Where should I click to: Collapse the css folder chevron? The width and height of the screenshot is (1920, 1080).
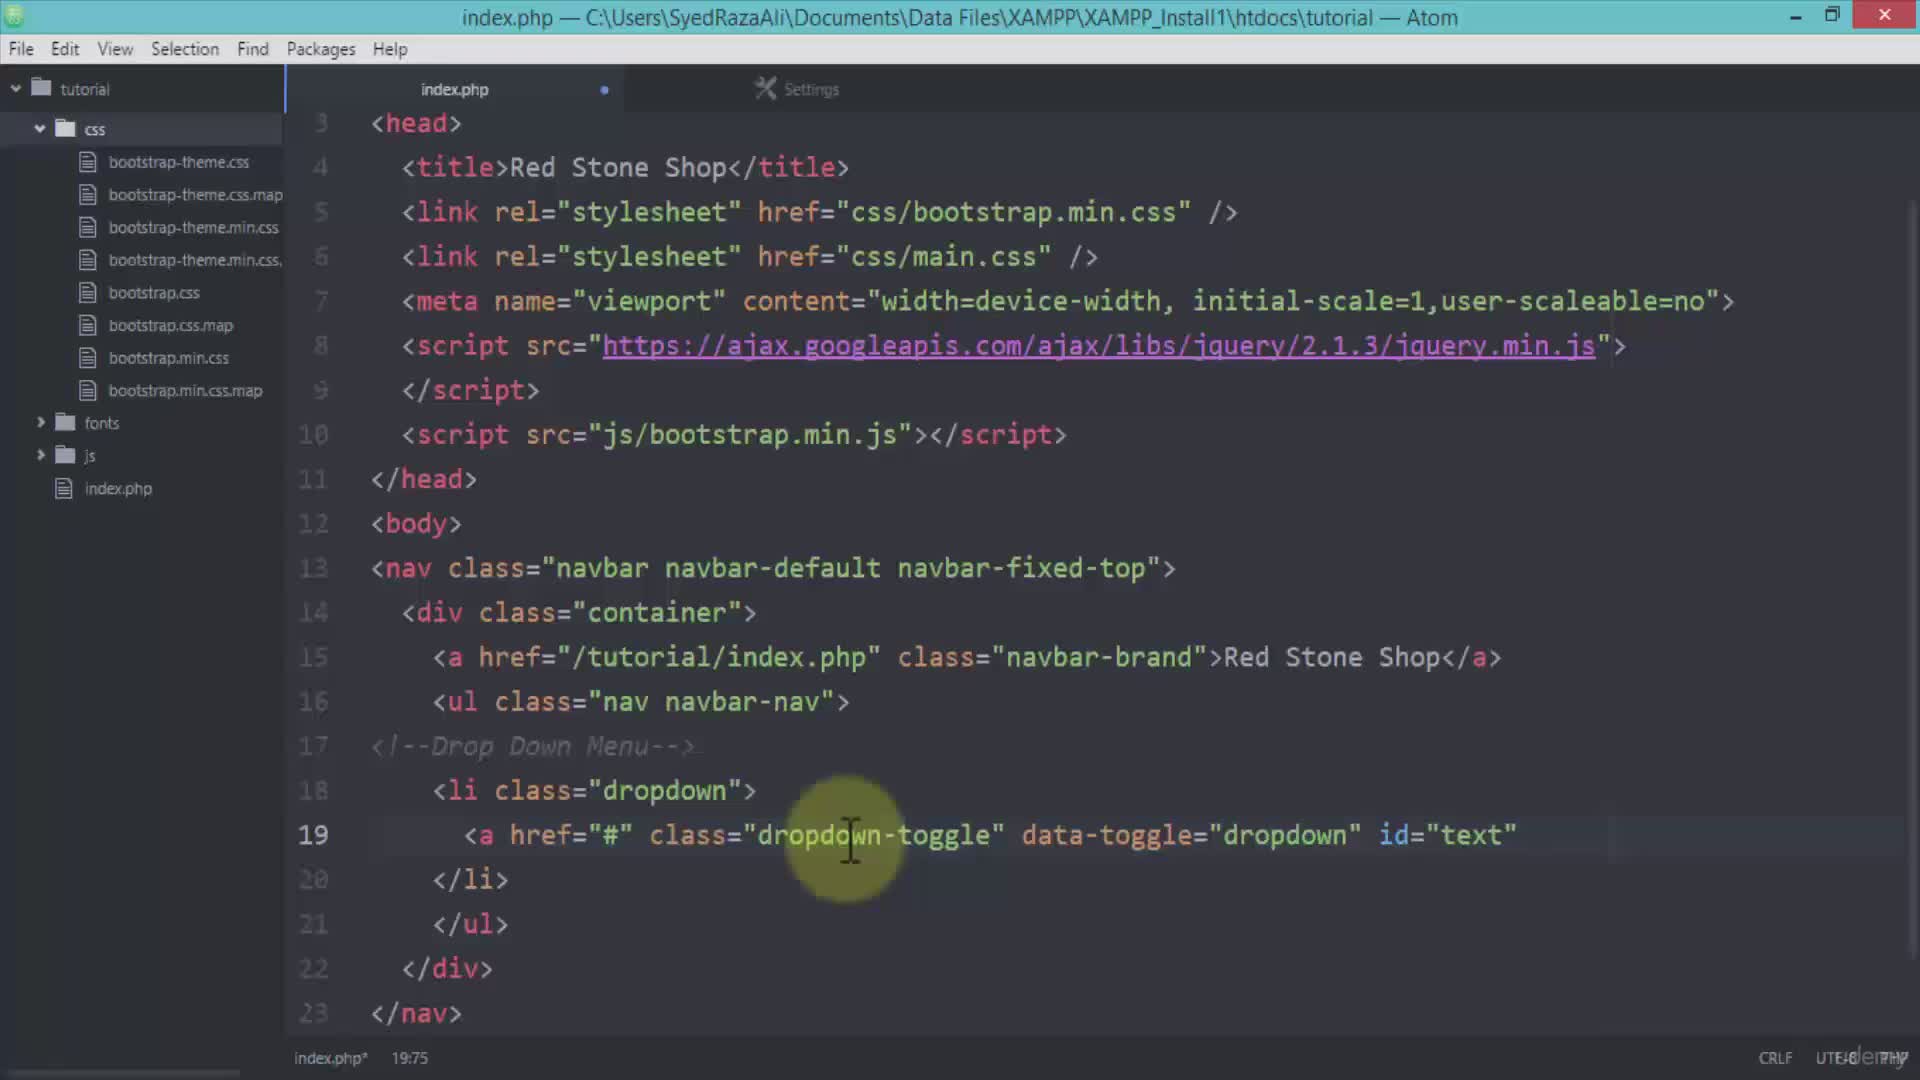pos(40,128)
